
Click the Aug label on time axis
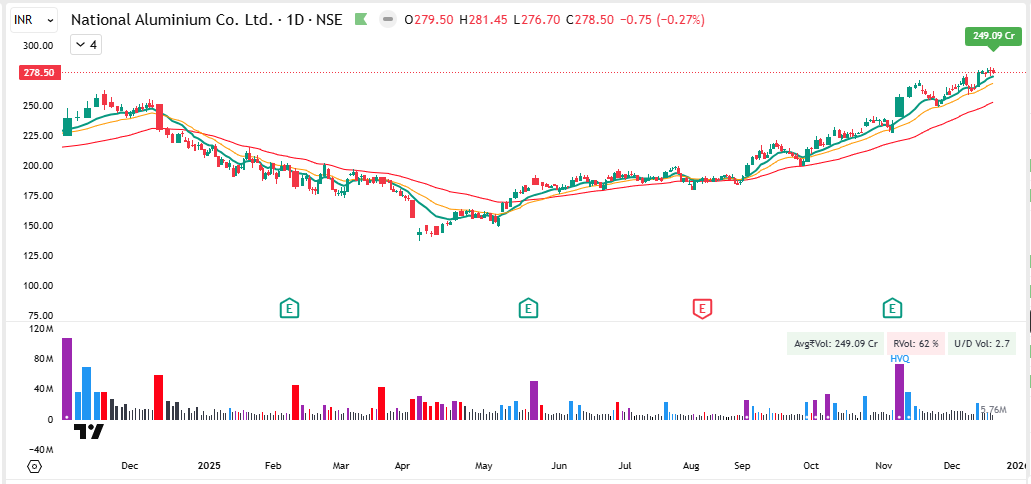coord(691,466)
